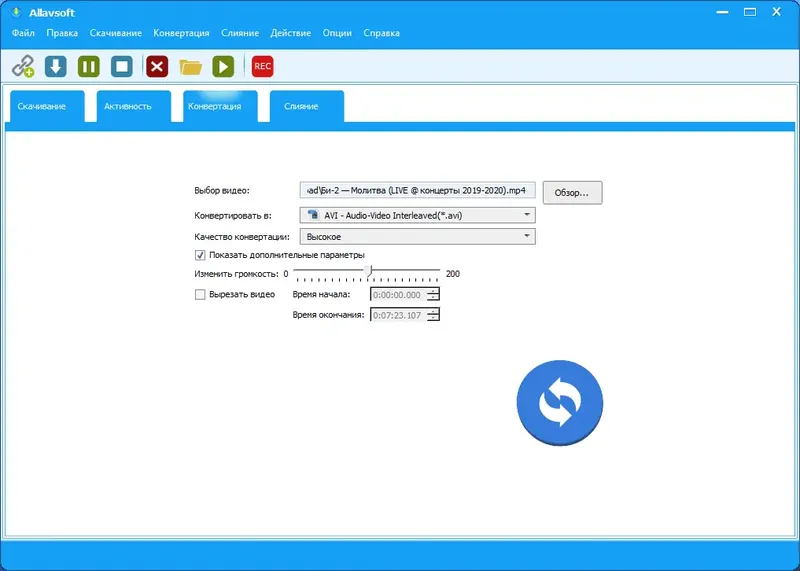Click the Качество конвертации label

coord(242,237)
